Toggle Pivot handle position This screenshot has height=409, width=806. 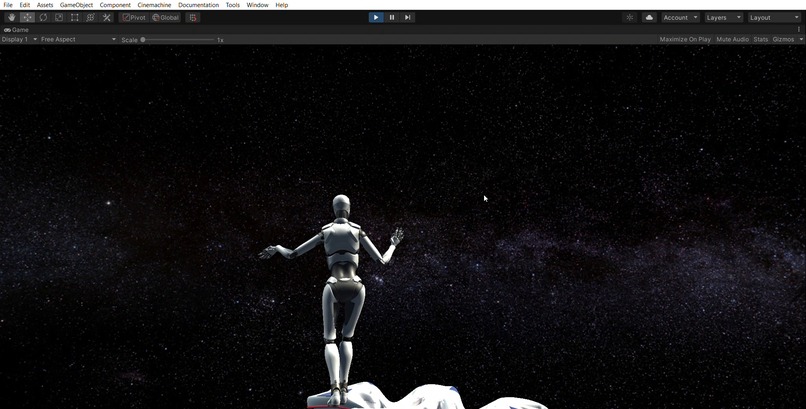(x=134, y=17)
